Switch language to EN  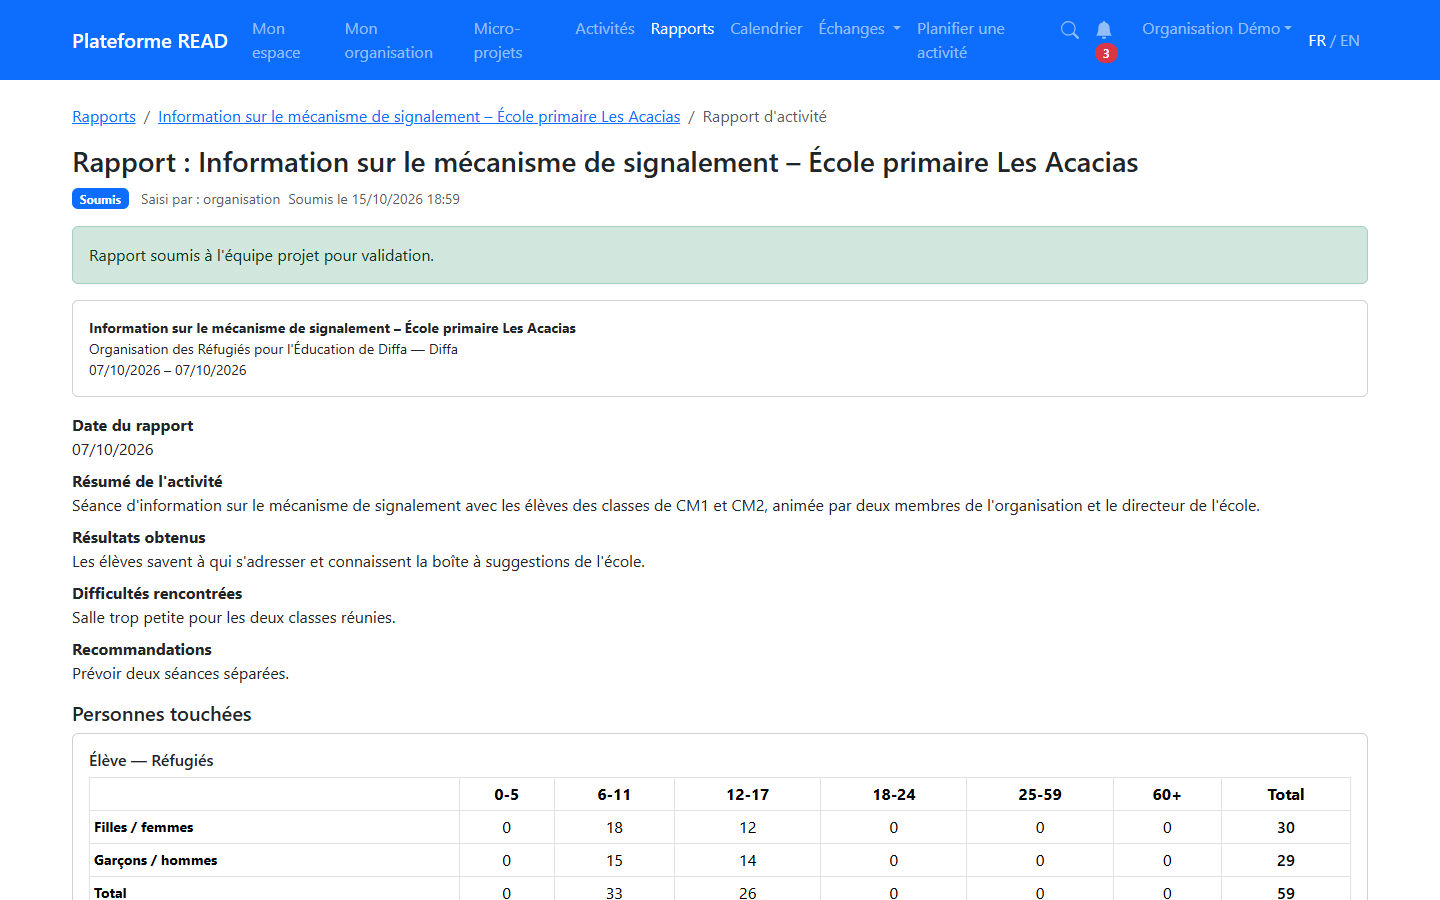point(1350,41)
